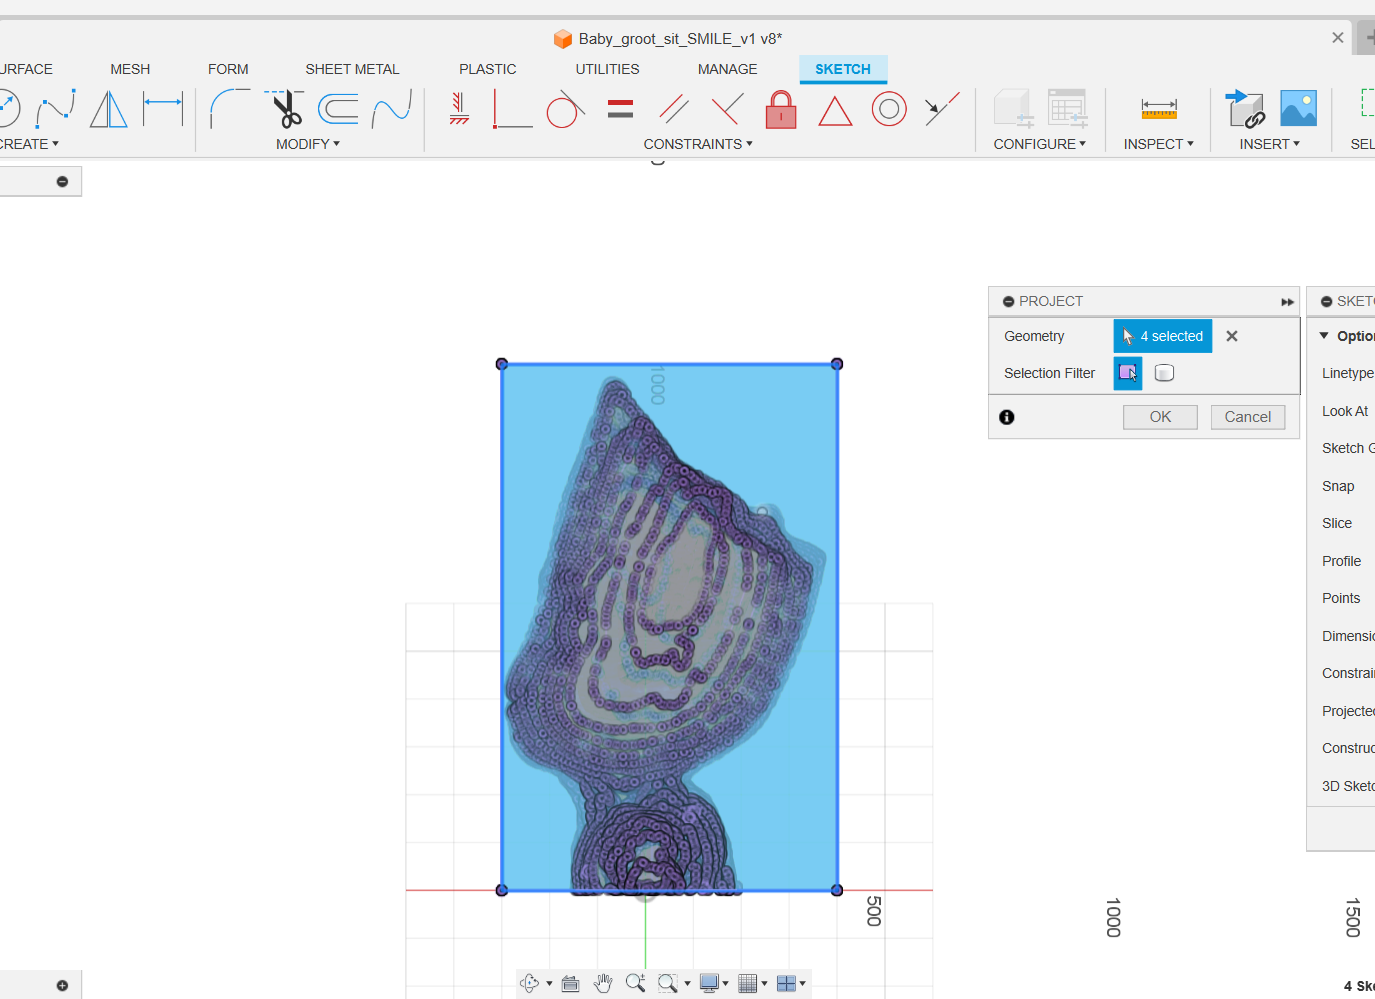Screen dimensions: 1375x999
Task: Collapse the PROJECT dialog header
Action: tap(1009, 301)
